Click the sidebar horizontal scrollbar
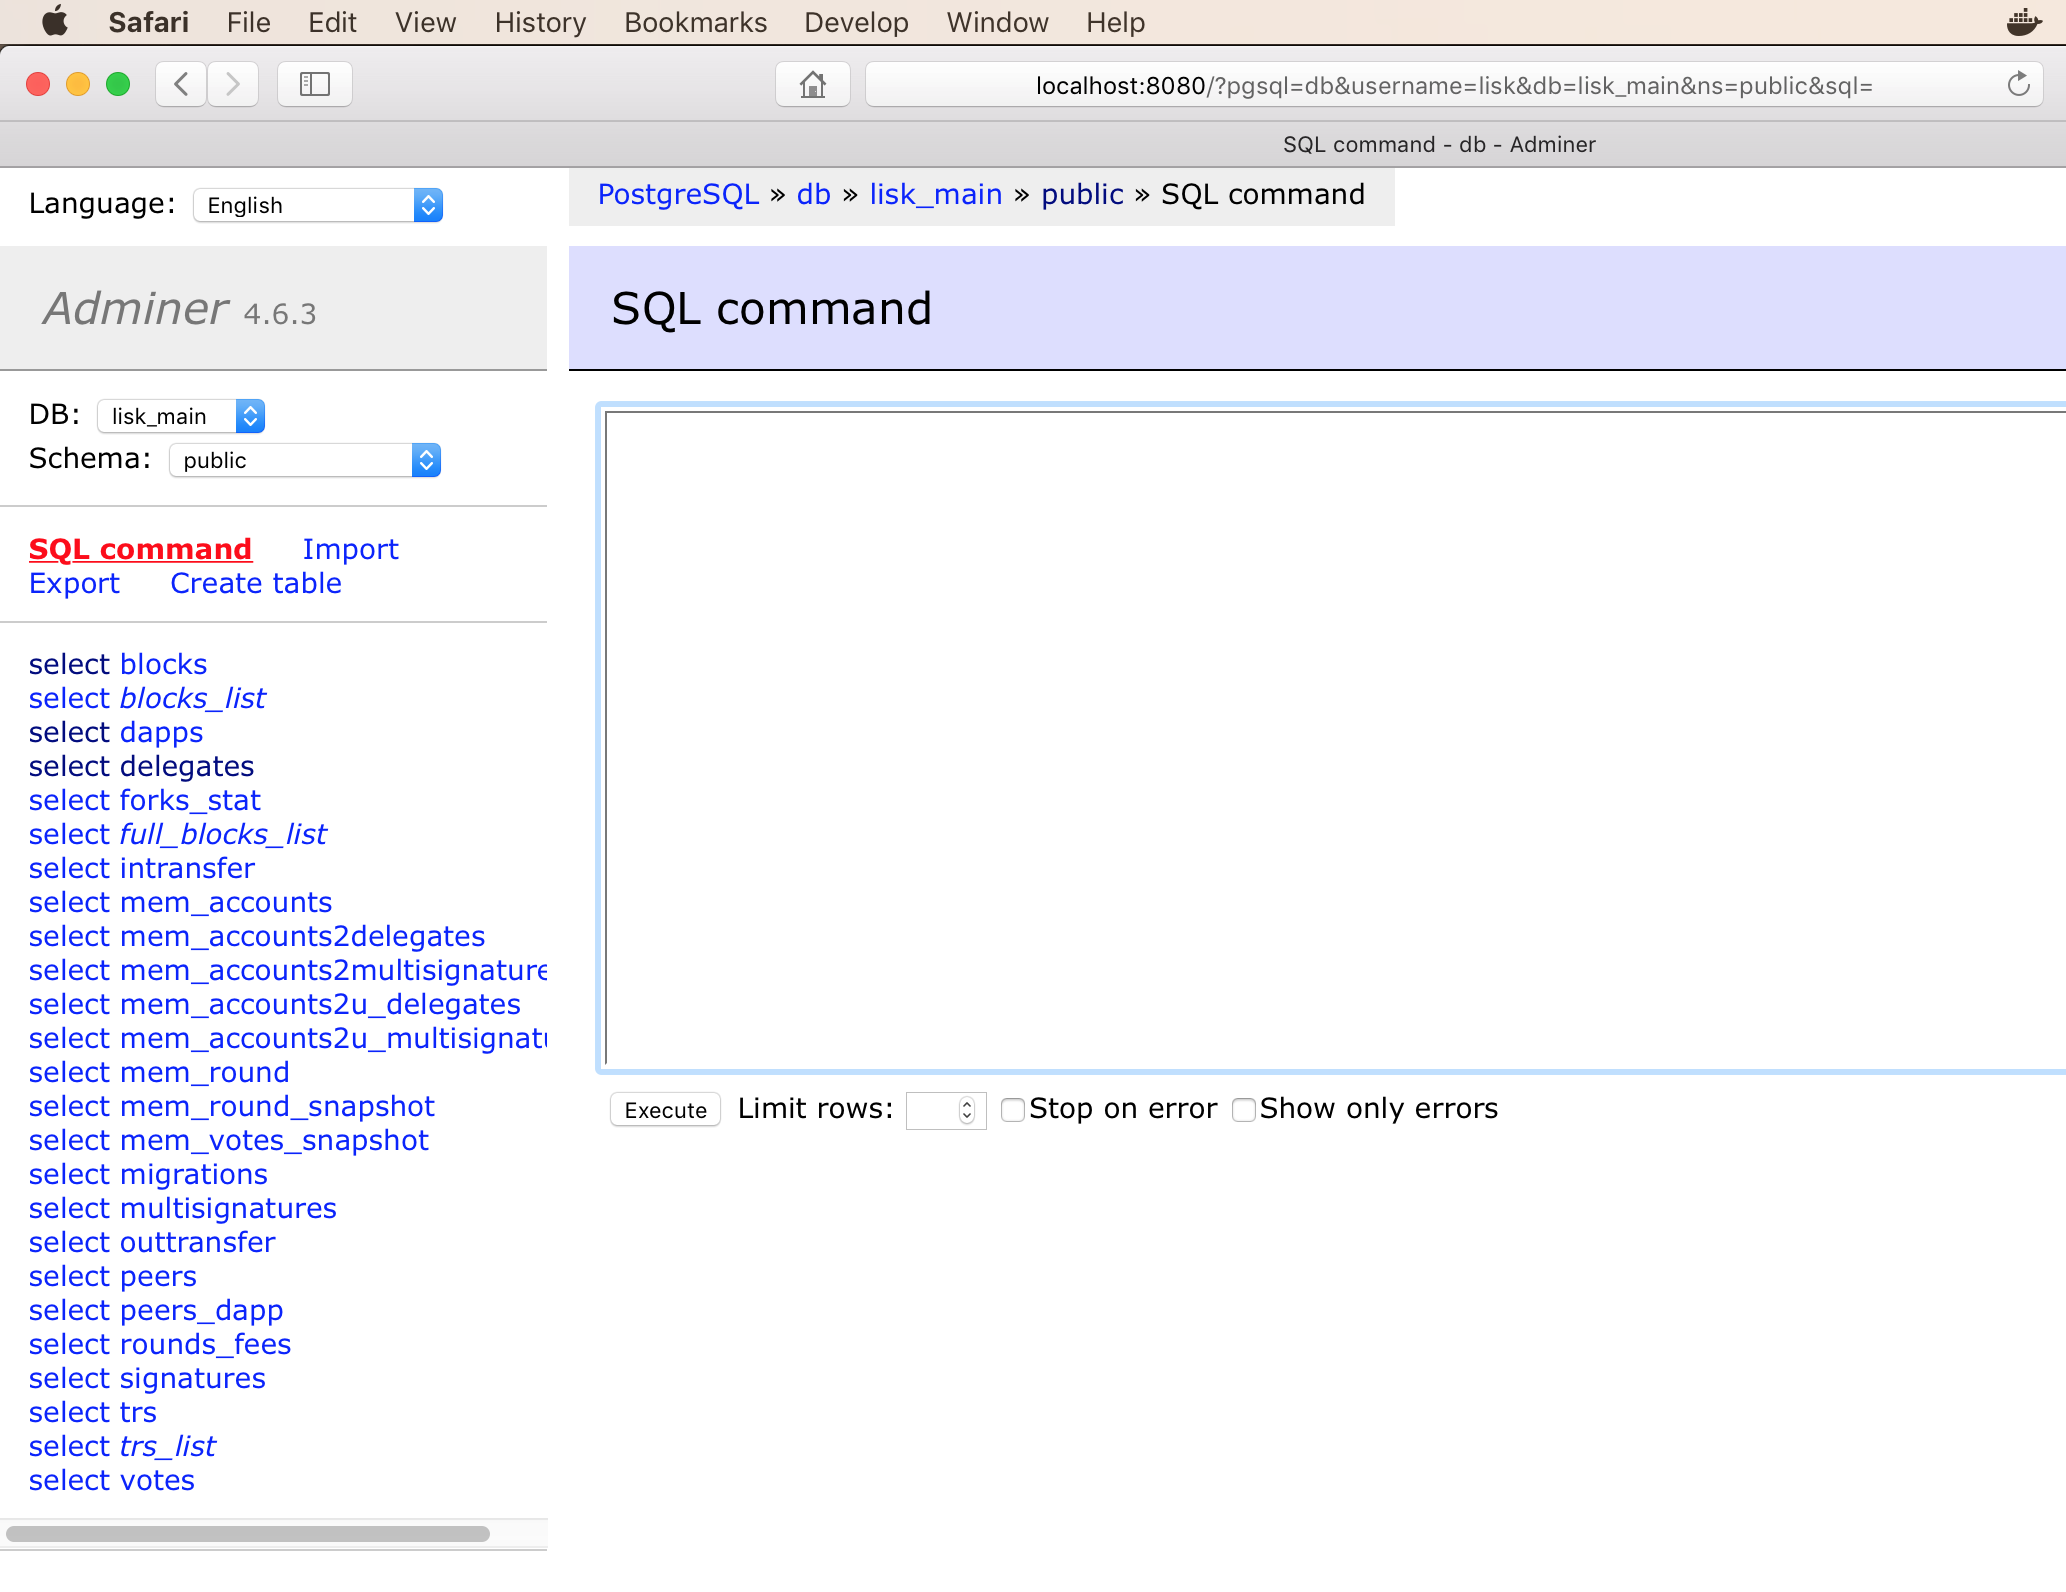 (x=248, y=1533)
